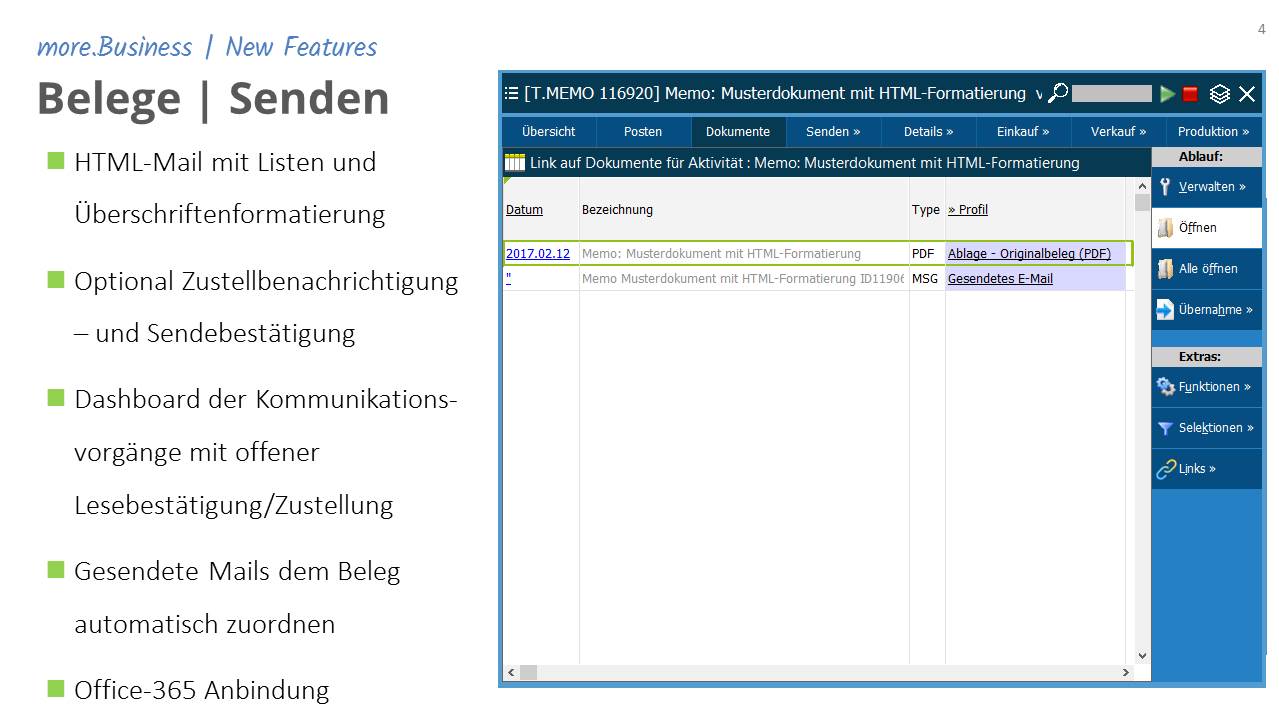
Task: Click the horizontal scrollbar left arrow
Action: point(511,673)
